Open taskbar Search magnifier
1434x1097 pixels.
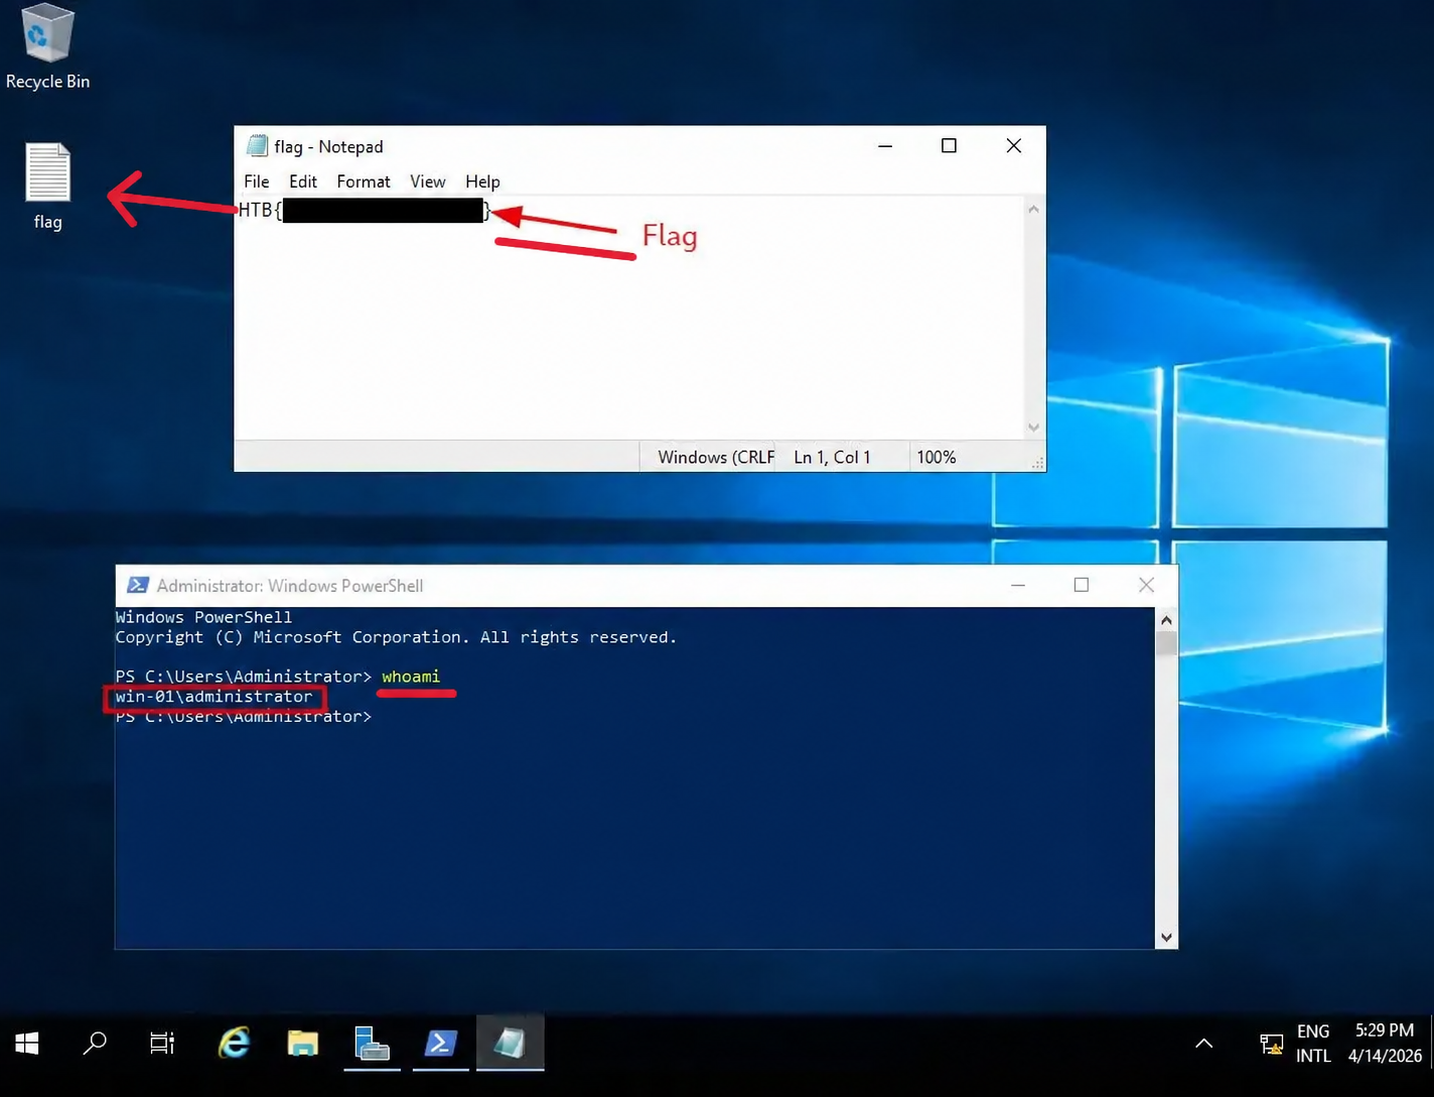point(95,1044)
